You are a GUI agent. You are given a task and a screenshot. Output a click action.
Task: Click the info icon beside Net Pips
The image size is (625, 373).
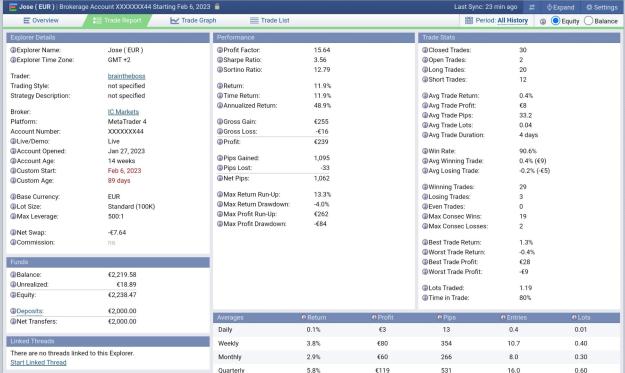pyautogui.click(x=220, y=178)
